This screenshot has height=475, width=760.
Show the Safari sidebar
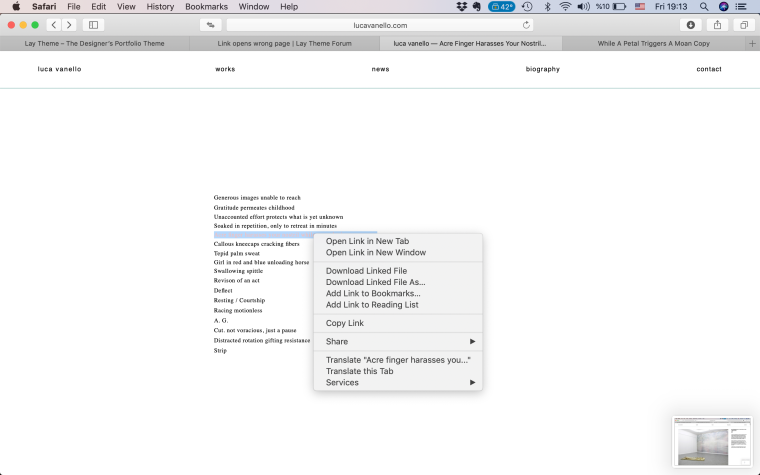pyautogui.click(x=94, y=25)
